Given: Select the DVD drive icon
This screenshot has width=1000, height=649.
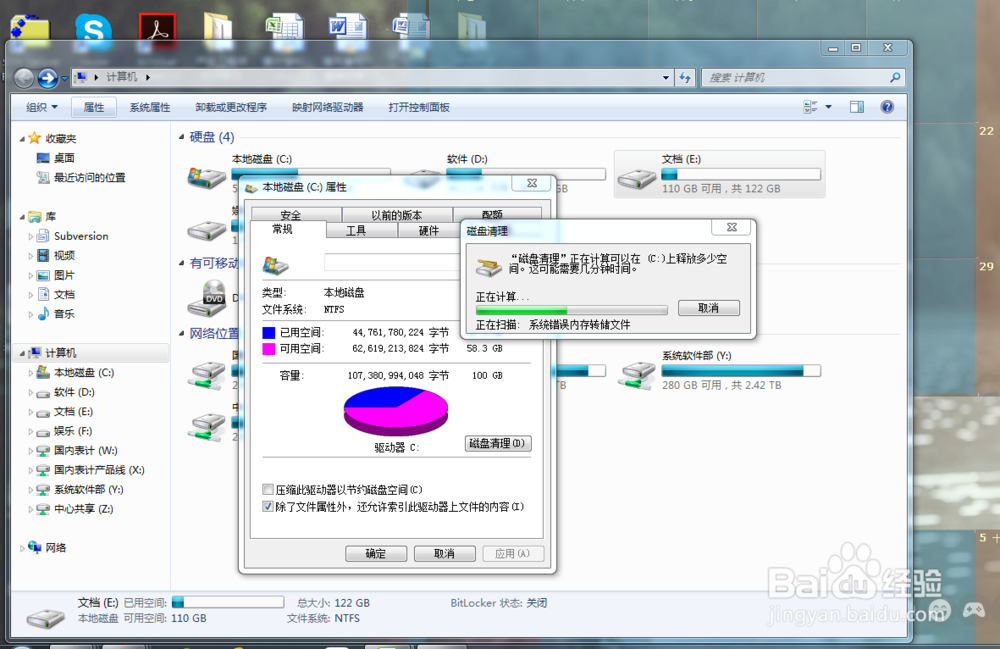Looking at the screenshot, I should [207, 298].
